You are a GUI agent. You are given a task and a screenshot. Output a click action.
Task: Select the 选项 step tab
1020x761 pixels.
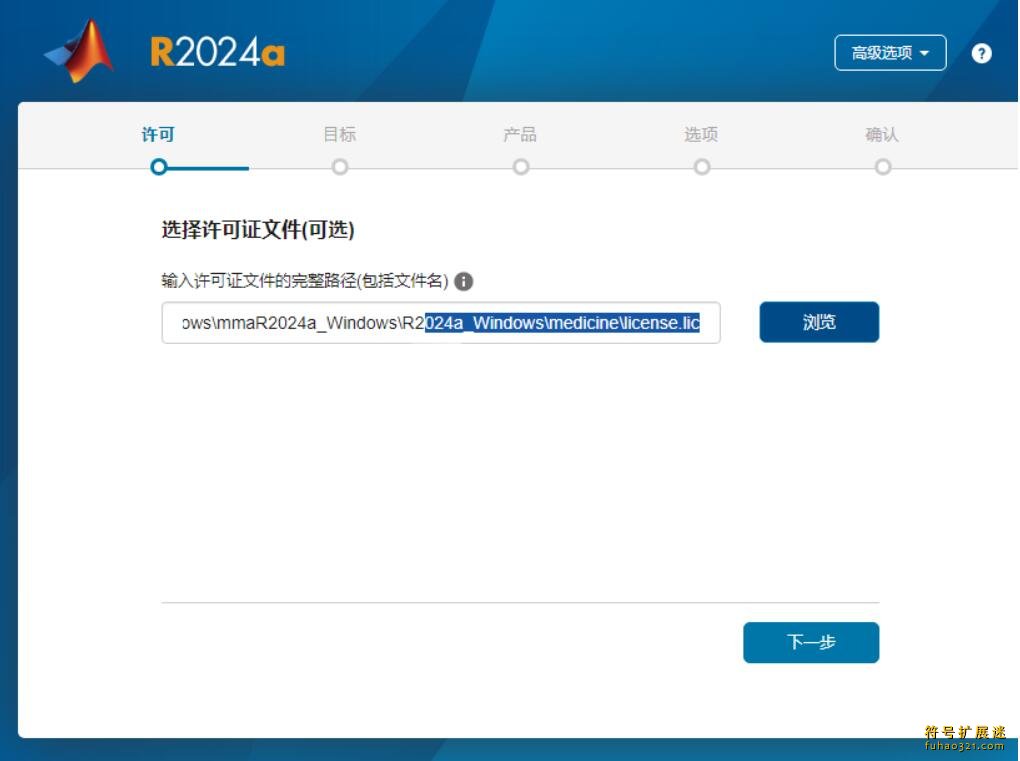point(701,135)
